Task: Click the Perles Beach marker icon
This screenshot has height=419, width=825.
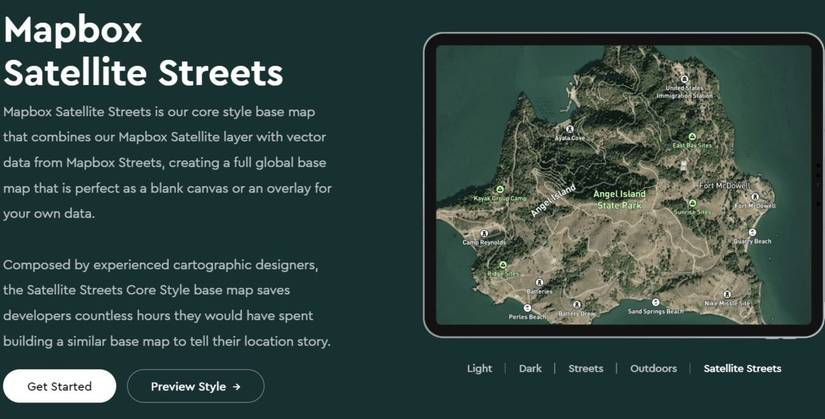Action: [527, 308]
